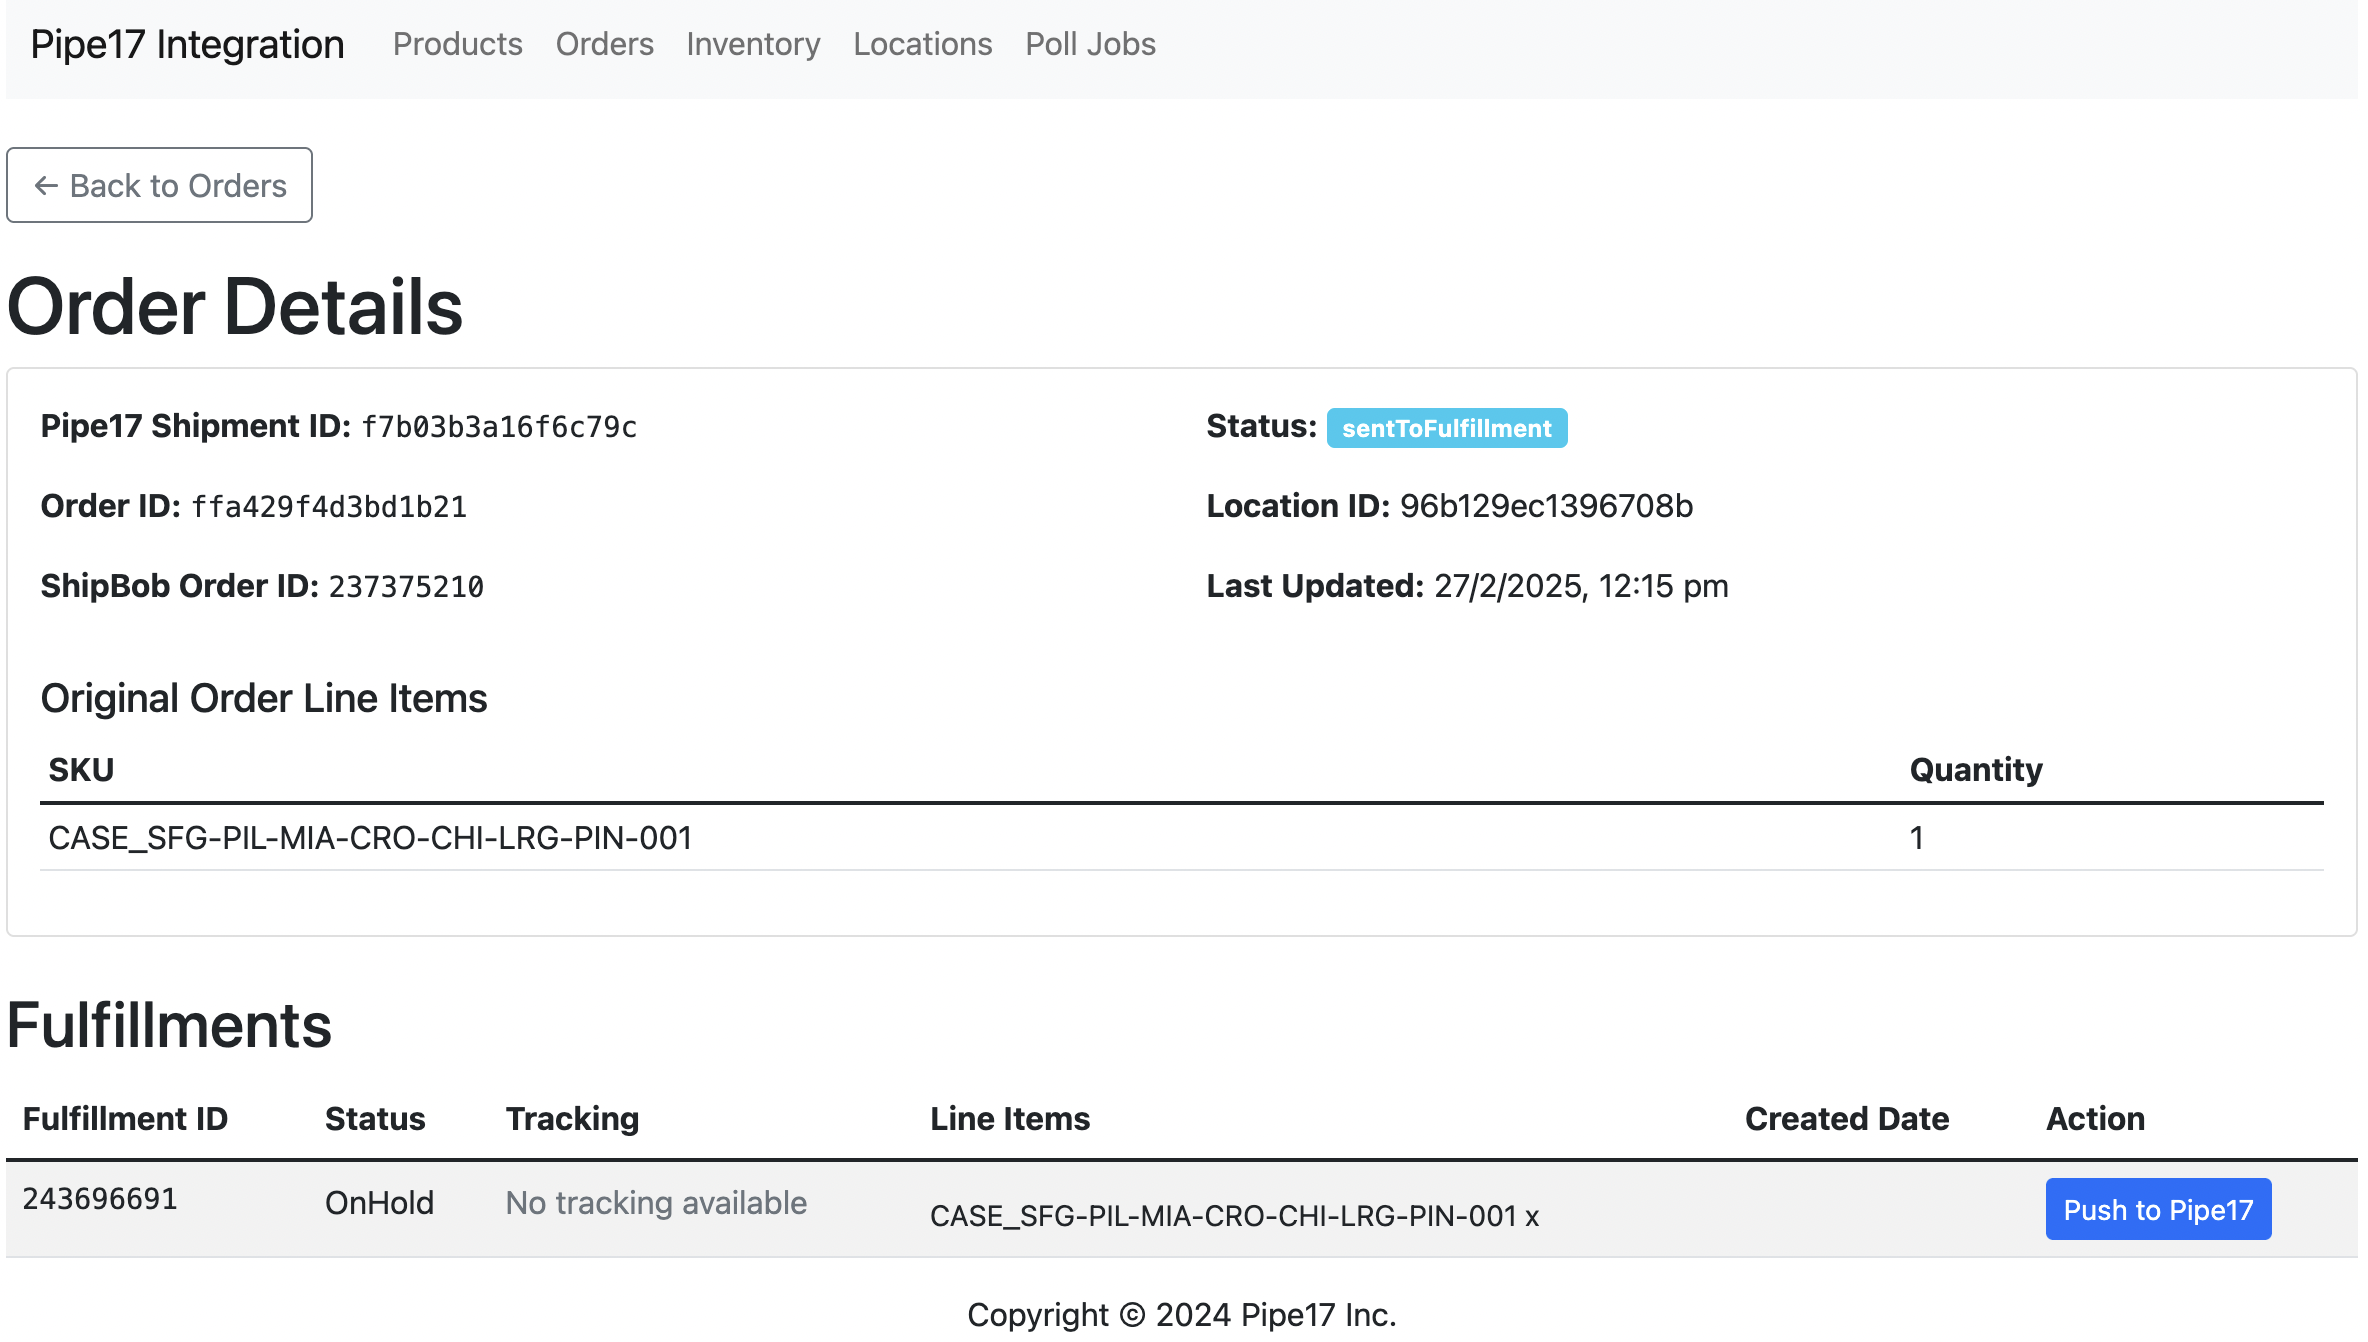
Task: Select the Fulfillment ID 243696691
Action: tap(100, 1199)
